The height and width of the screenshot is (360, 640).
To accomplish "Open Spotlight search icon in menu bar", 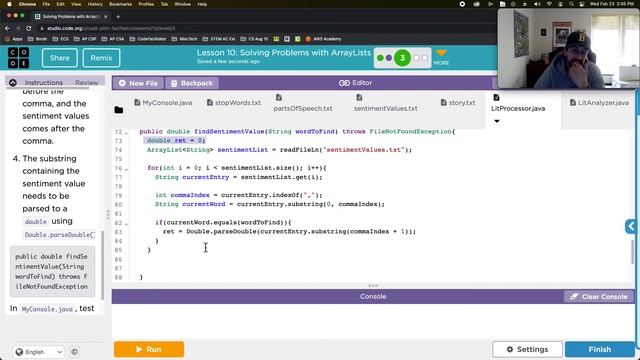I will pos(571,4).
